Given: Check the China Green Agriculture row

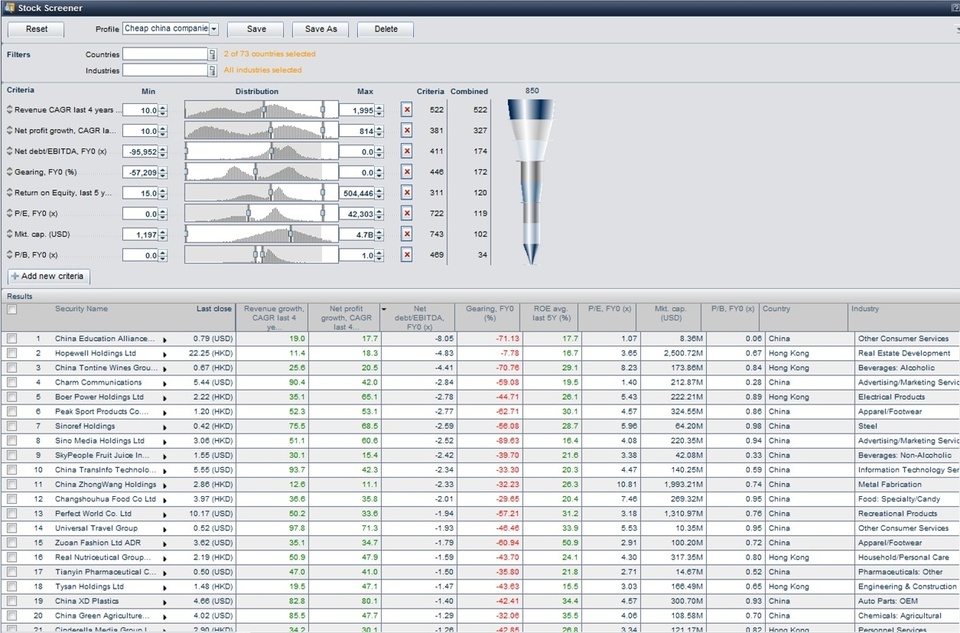Looking at the screenshot, I should click(x=12, y=616).
